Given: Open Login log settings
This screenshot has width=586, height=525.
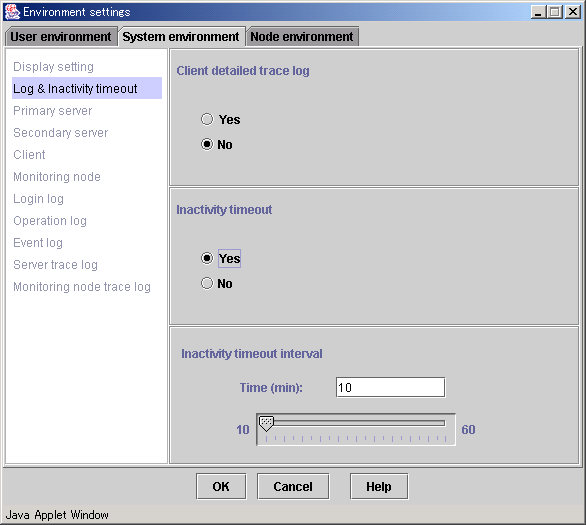Looking at the screenshot, I should tap(38, 199).
